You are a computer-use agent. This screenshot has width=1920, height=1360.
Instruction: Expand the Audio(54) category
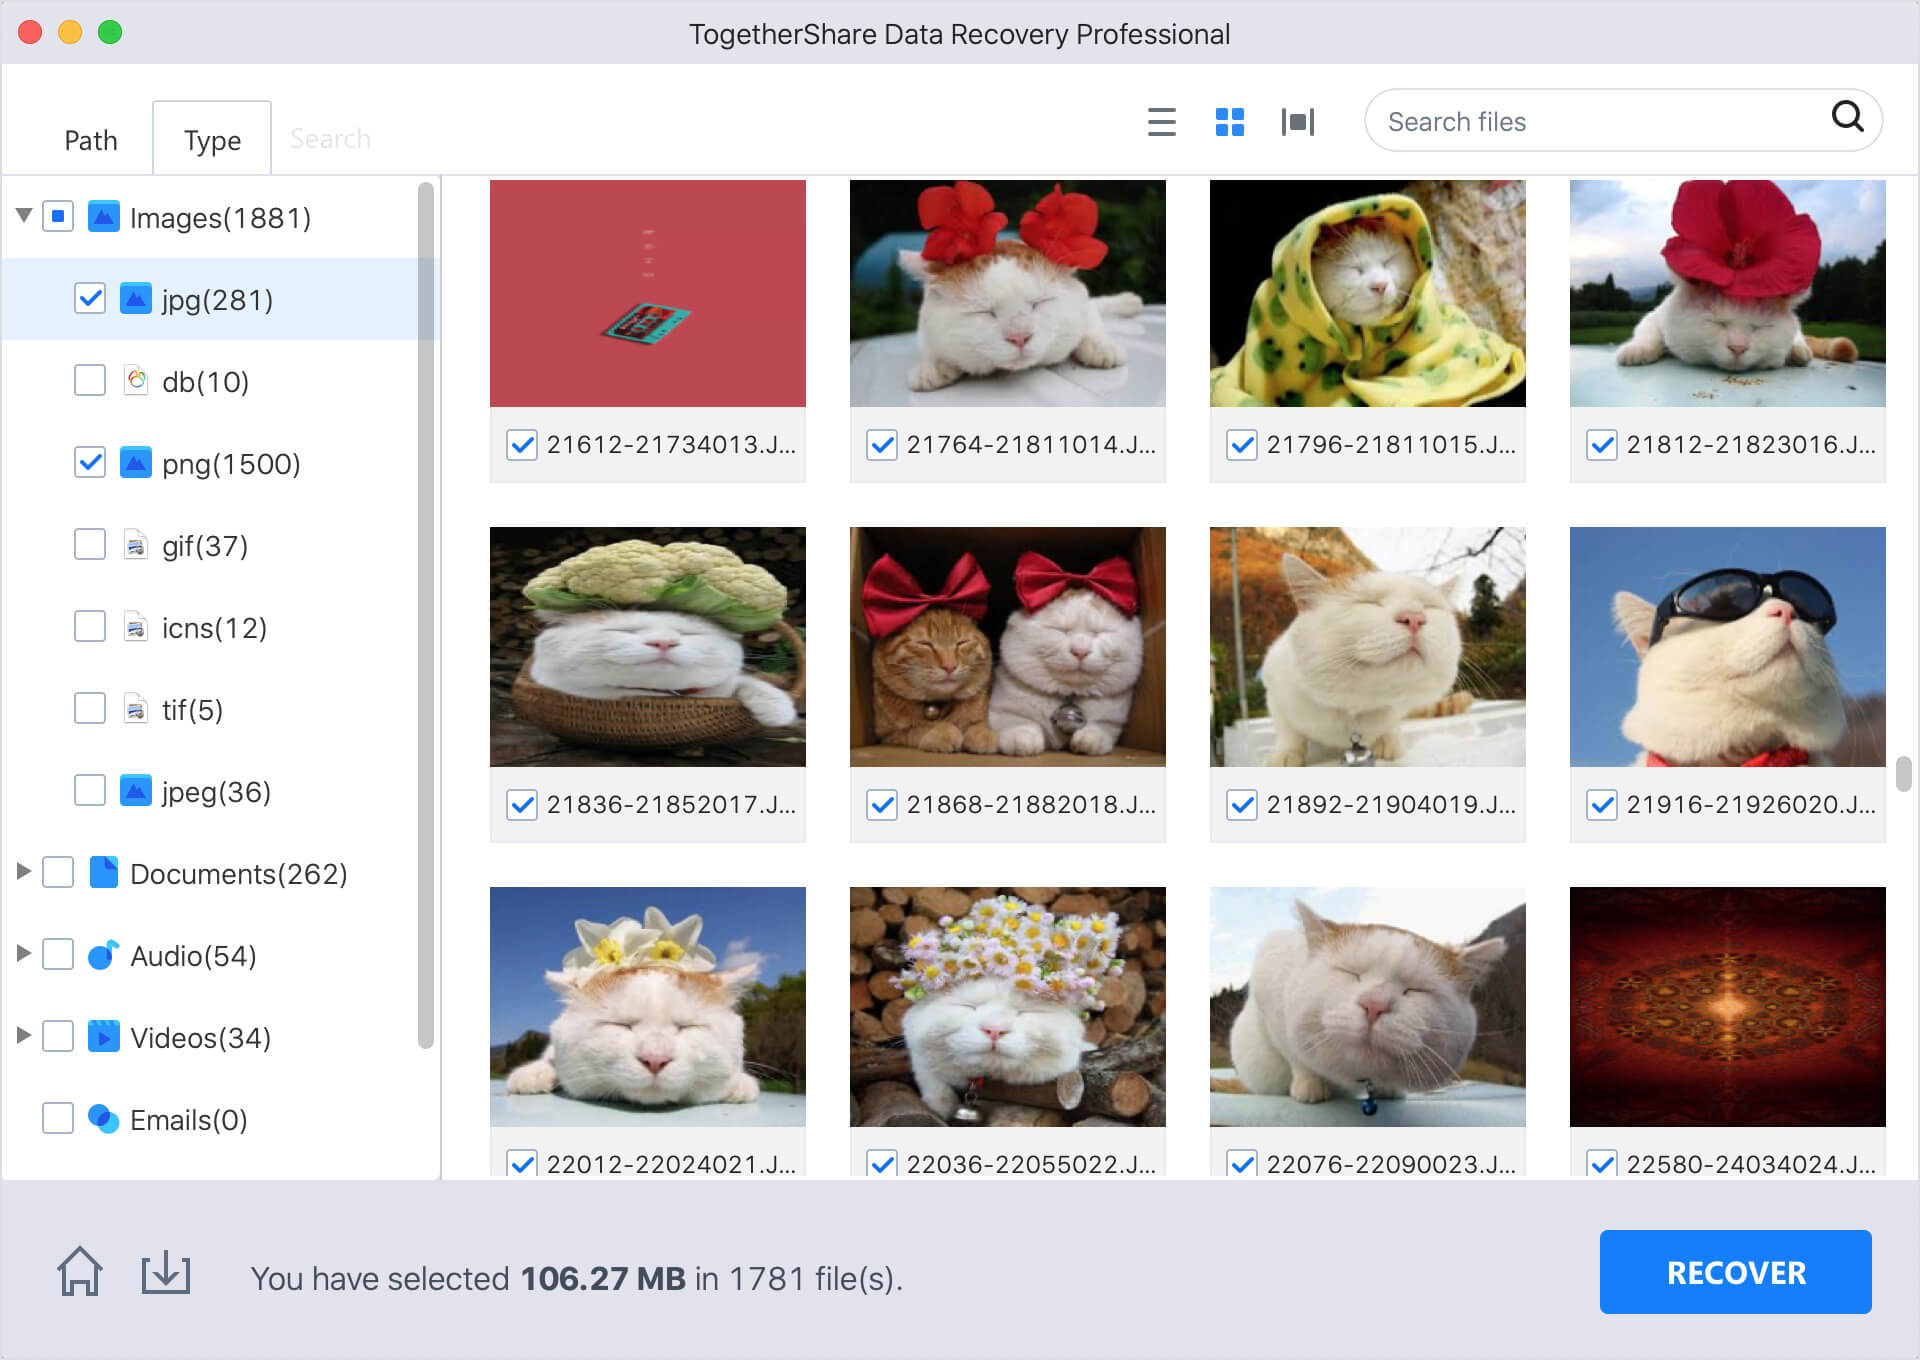[24, 955]
